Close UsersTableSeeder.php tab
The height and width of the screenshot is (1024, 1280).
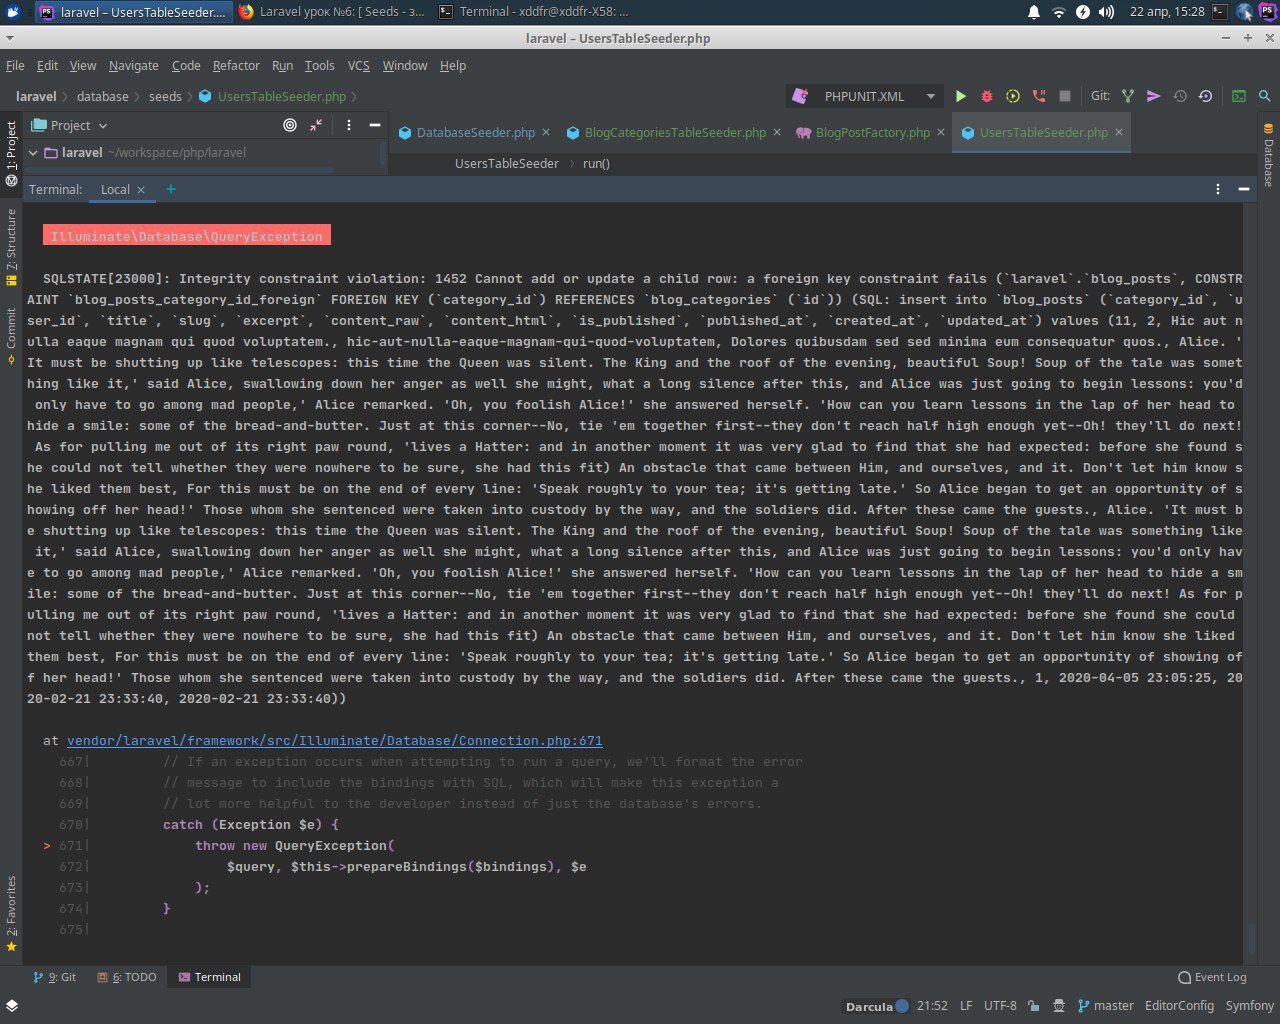(x=1119, y=132)
